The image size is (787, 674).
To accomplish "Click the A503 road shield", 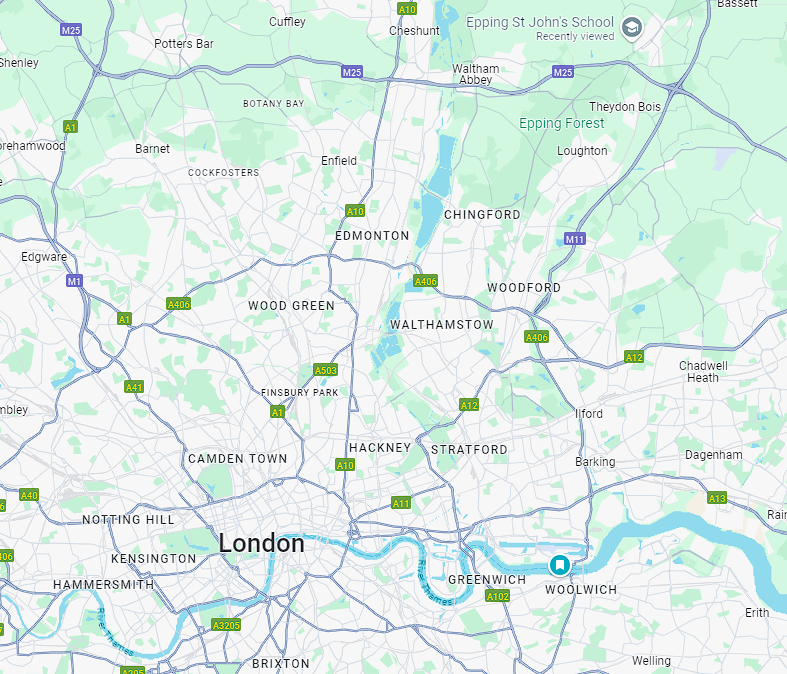I will 325,370.
